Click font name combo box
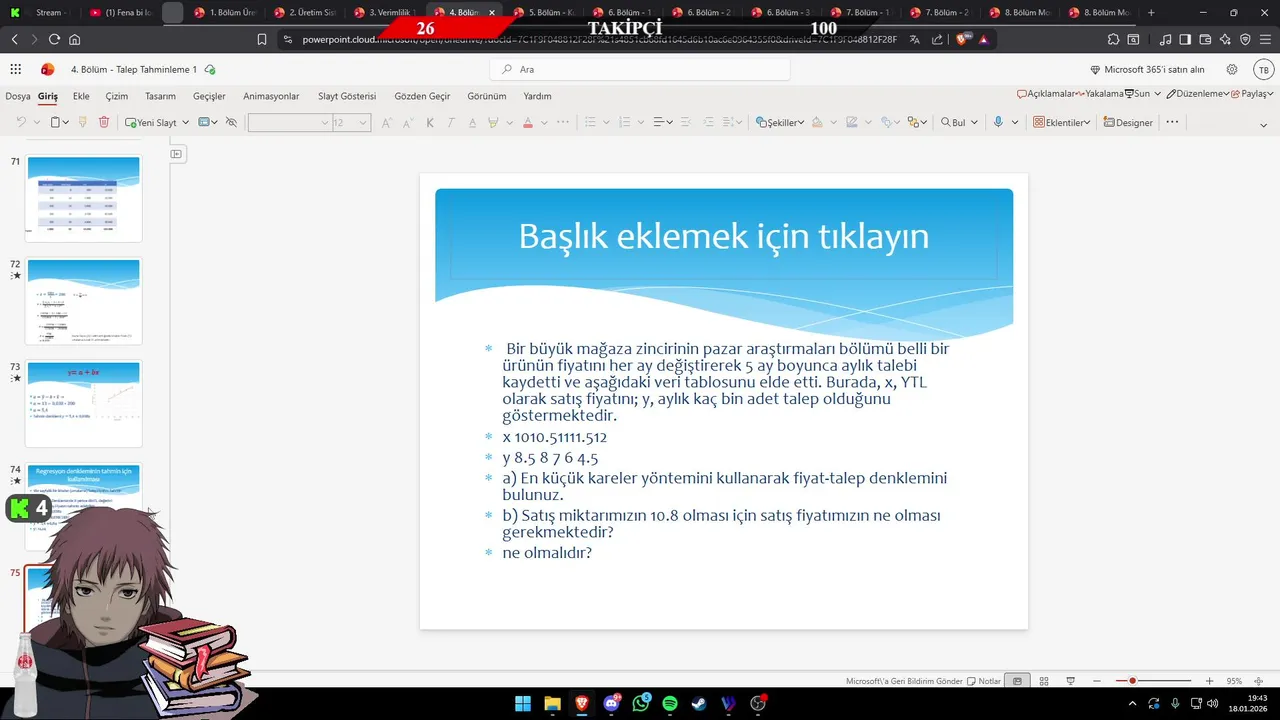 coord(289,122)
